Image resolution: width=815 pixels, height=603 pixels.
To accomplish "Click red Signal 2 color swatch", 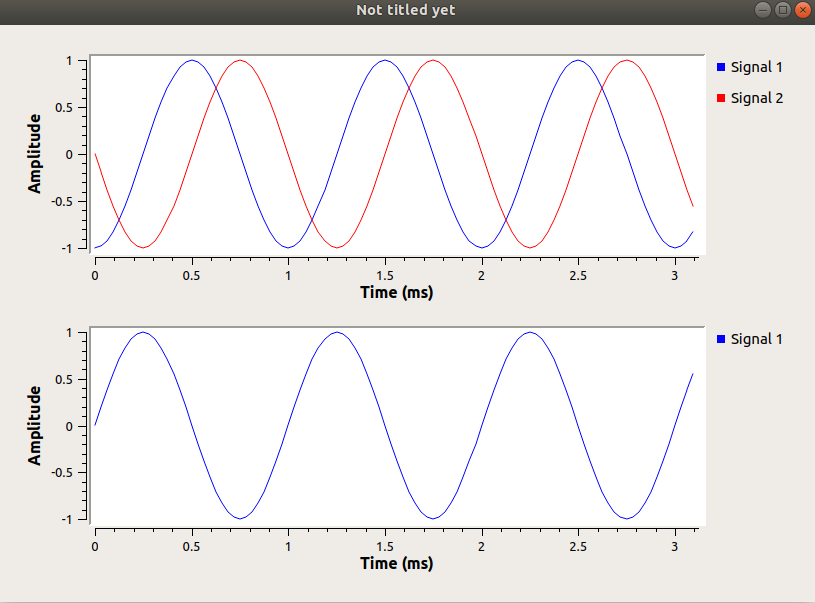I will pos(721,98).
